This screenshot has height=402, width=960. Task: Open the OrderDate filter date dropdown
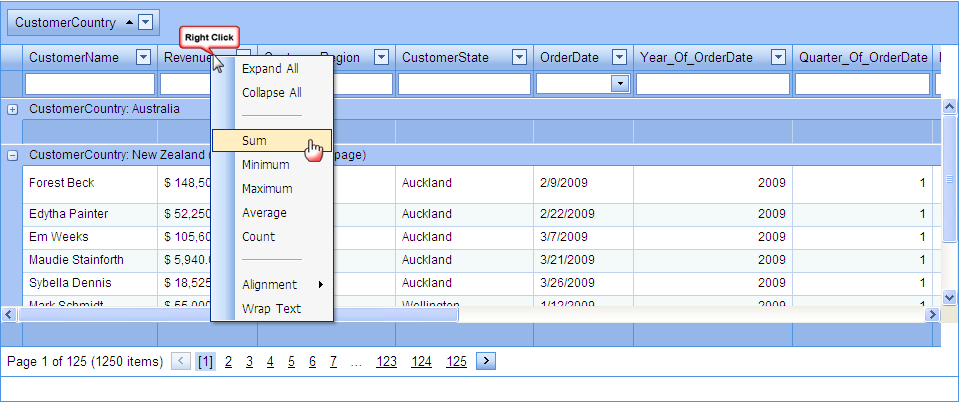pos(619,84)
